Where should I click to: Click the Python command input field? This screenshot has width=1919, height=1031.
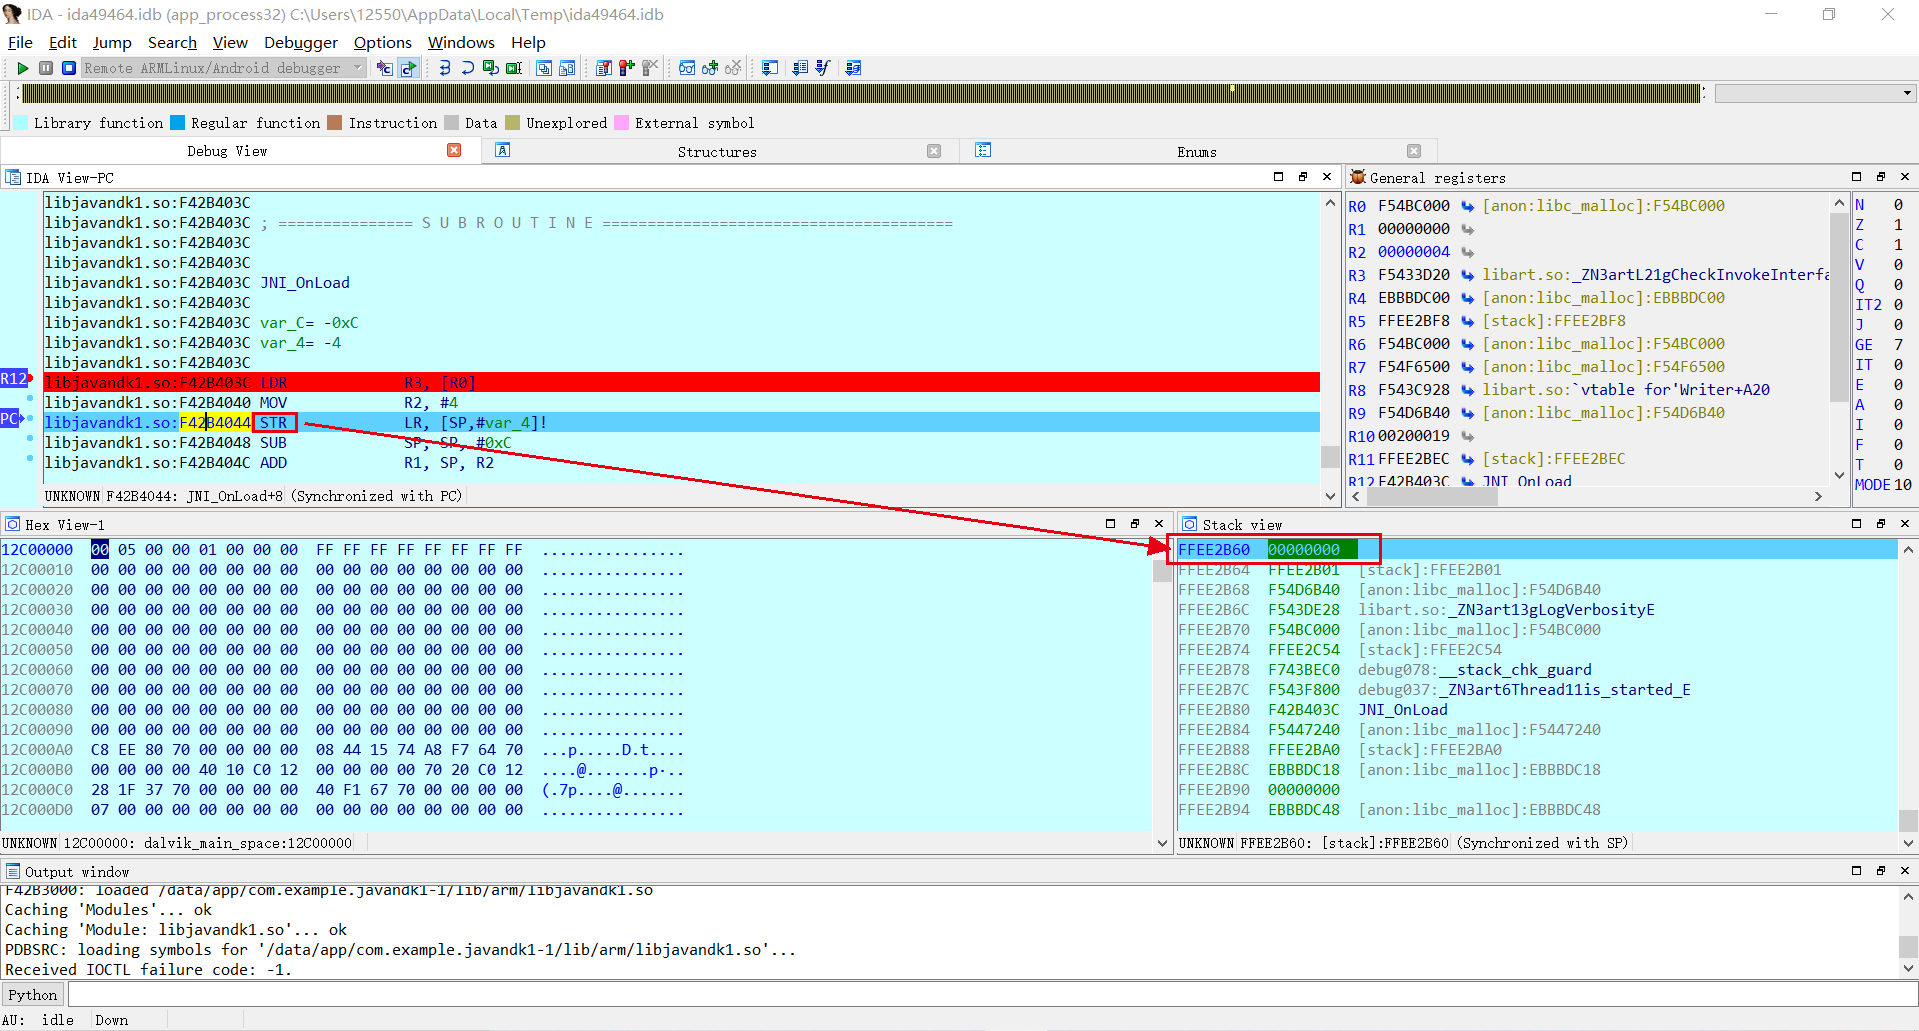point(990,995)
